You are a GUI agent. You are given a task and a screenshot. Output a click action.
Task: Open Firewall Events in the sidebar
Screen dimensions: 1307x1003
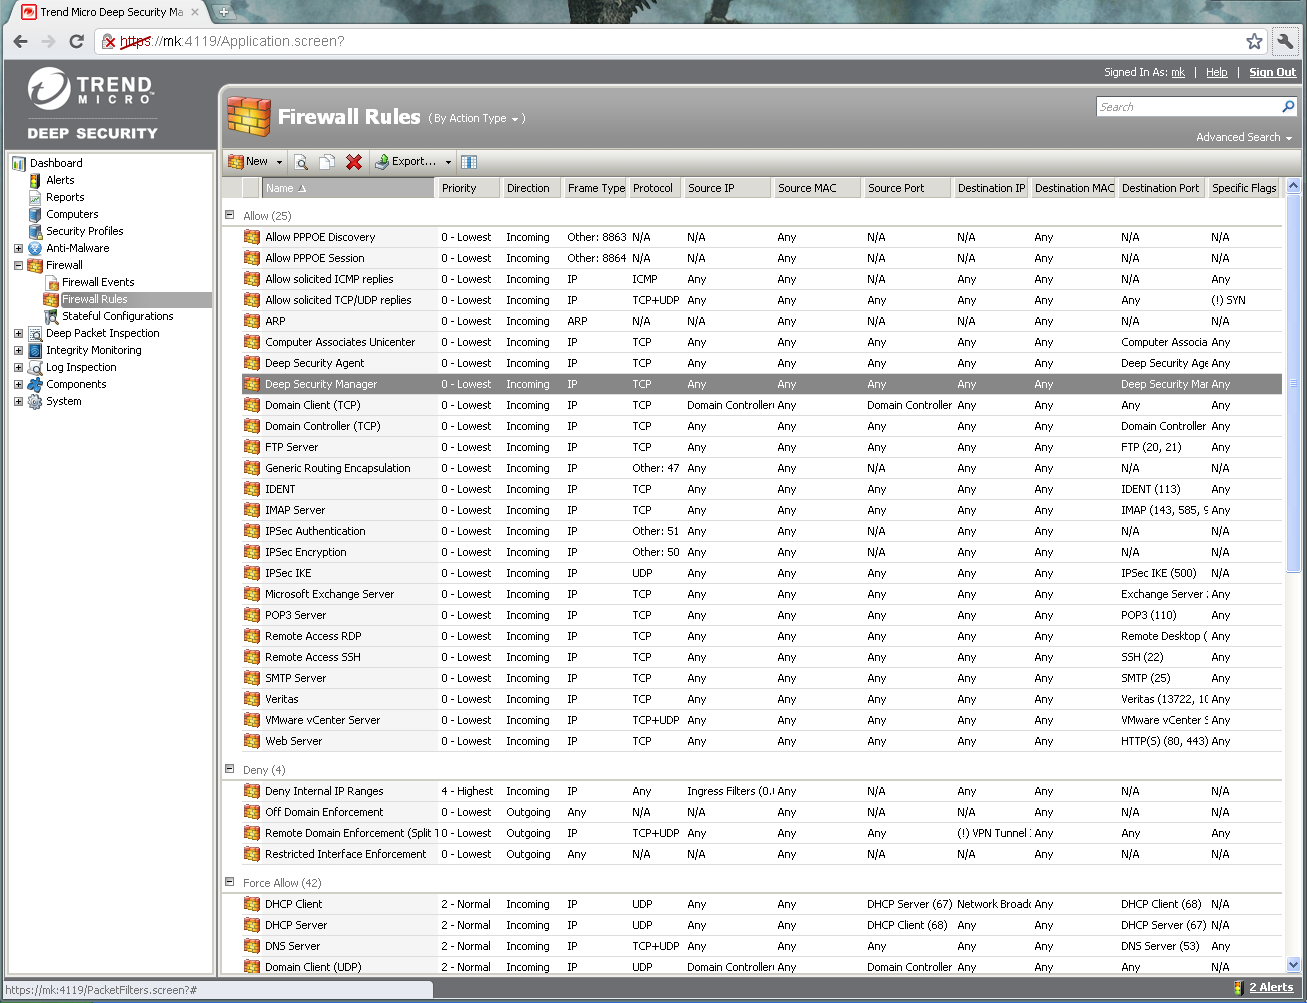tap(98, 282)
